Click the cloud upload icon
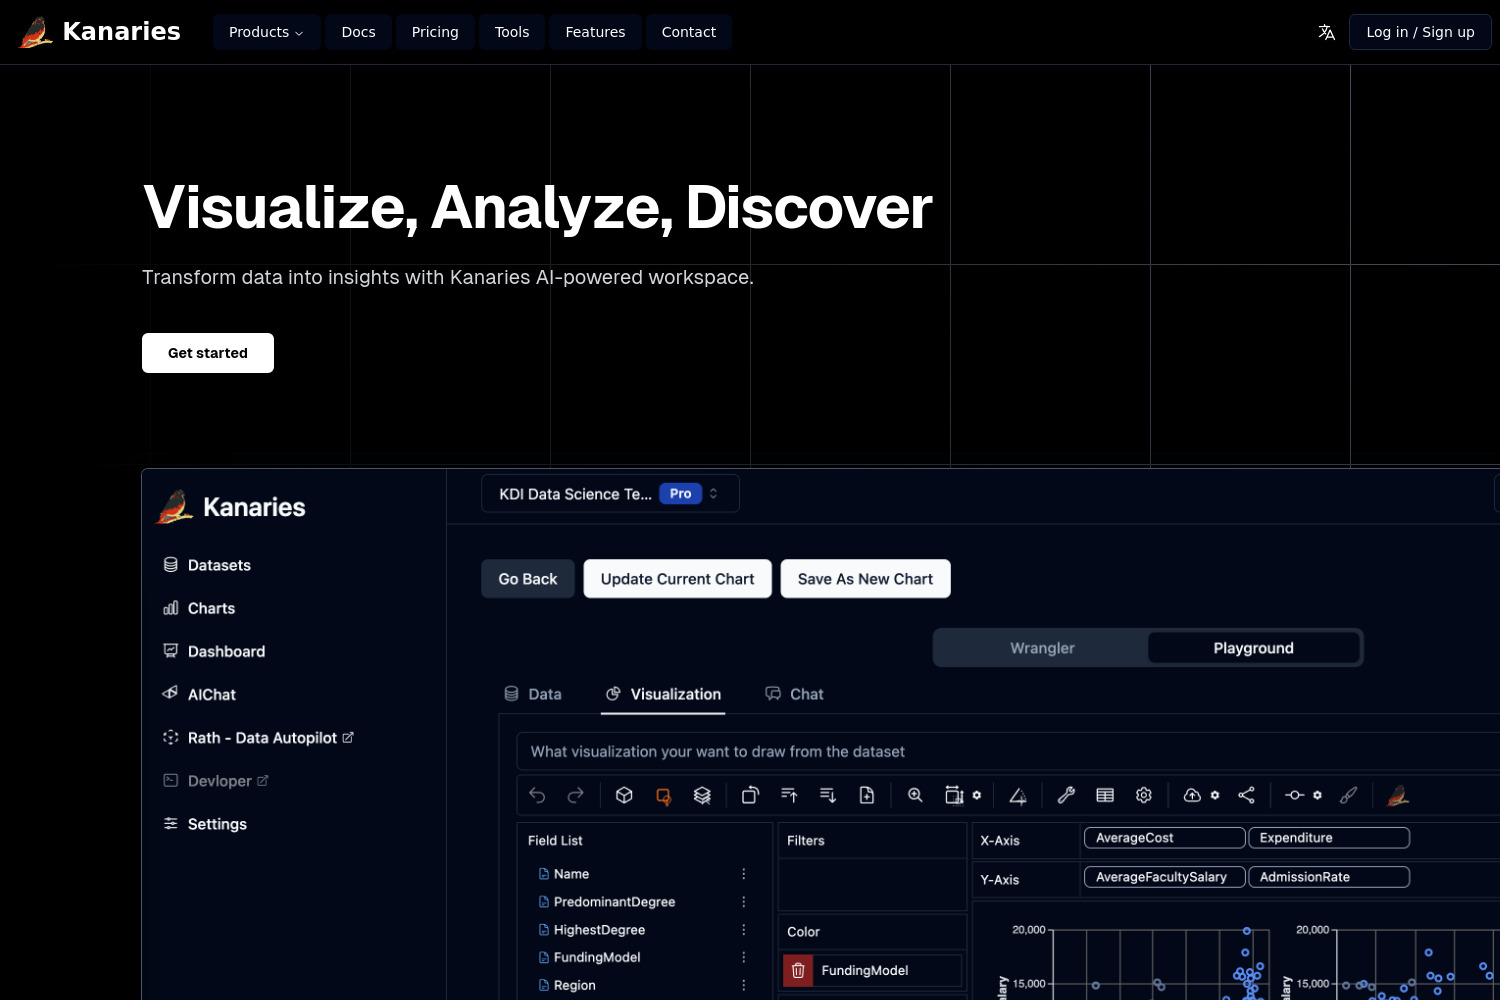1500x1000 pixels. point(1192,795)
